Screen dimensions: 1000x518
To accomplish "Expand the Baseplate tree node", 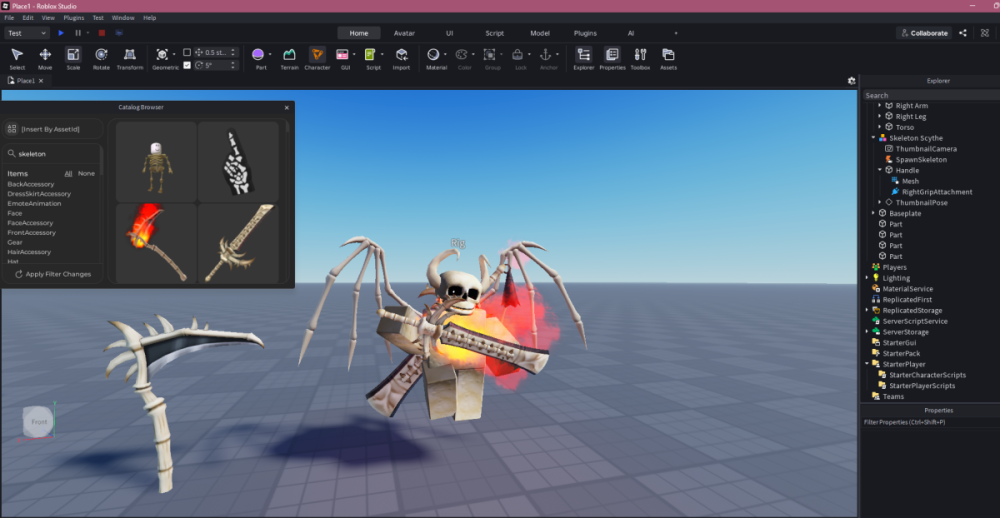I will pyautogui.click(x=874, y=213).
